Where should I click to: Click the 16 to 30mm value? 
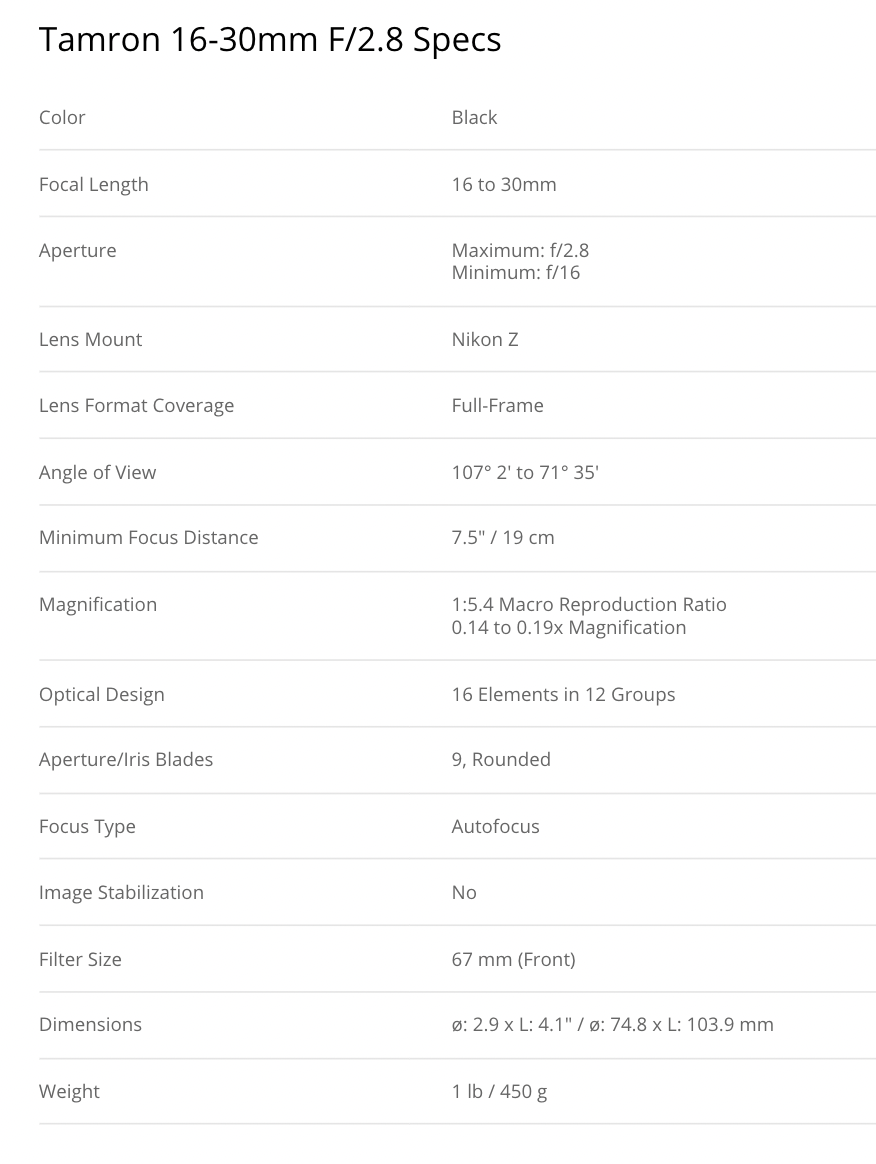pos(504,184)
